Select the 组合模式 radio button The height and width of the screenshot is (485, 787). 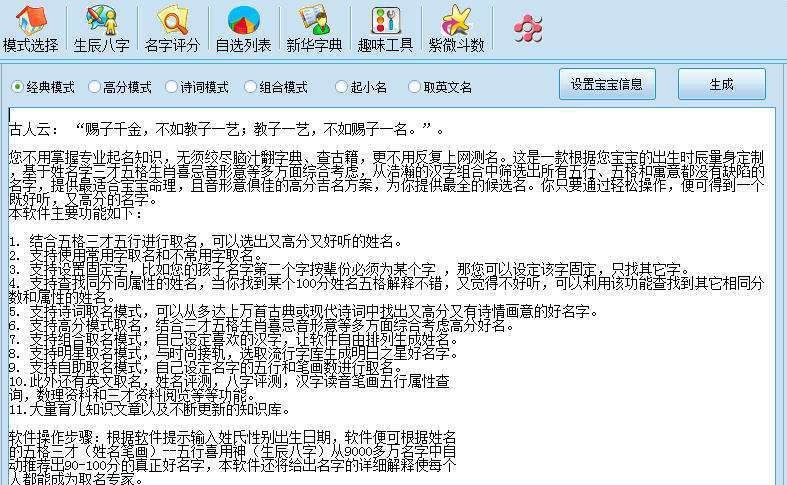point(250,87)
